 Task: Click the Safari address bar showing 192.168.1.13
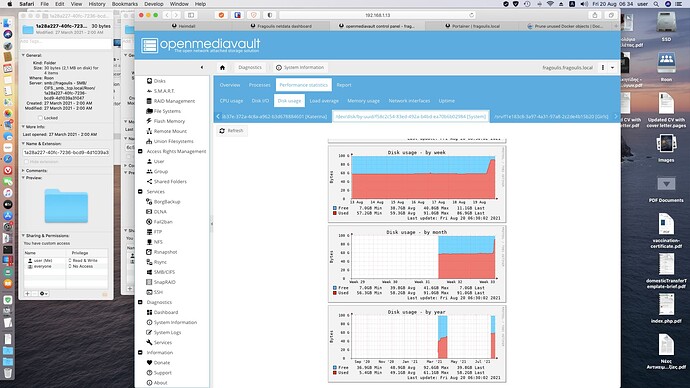coord(378,15)
